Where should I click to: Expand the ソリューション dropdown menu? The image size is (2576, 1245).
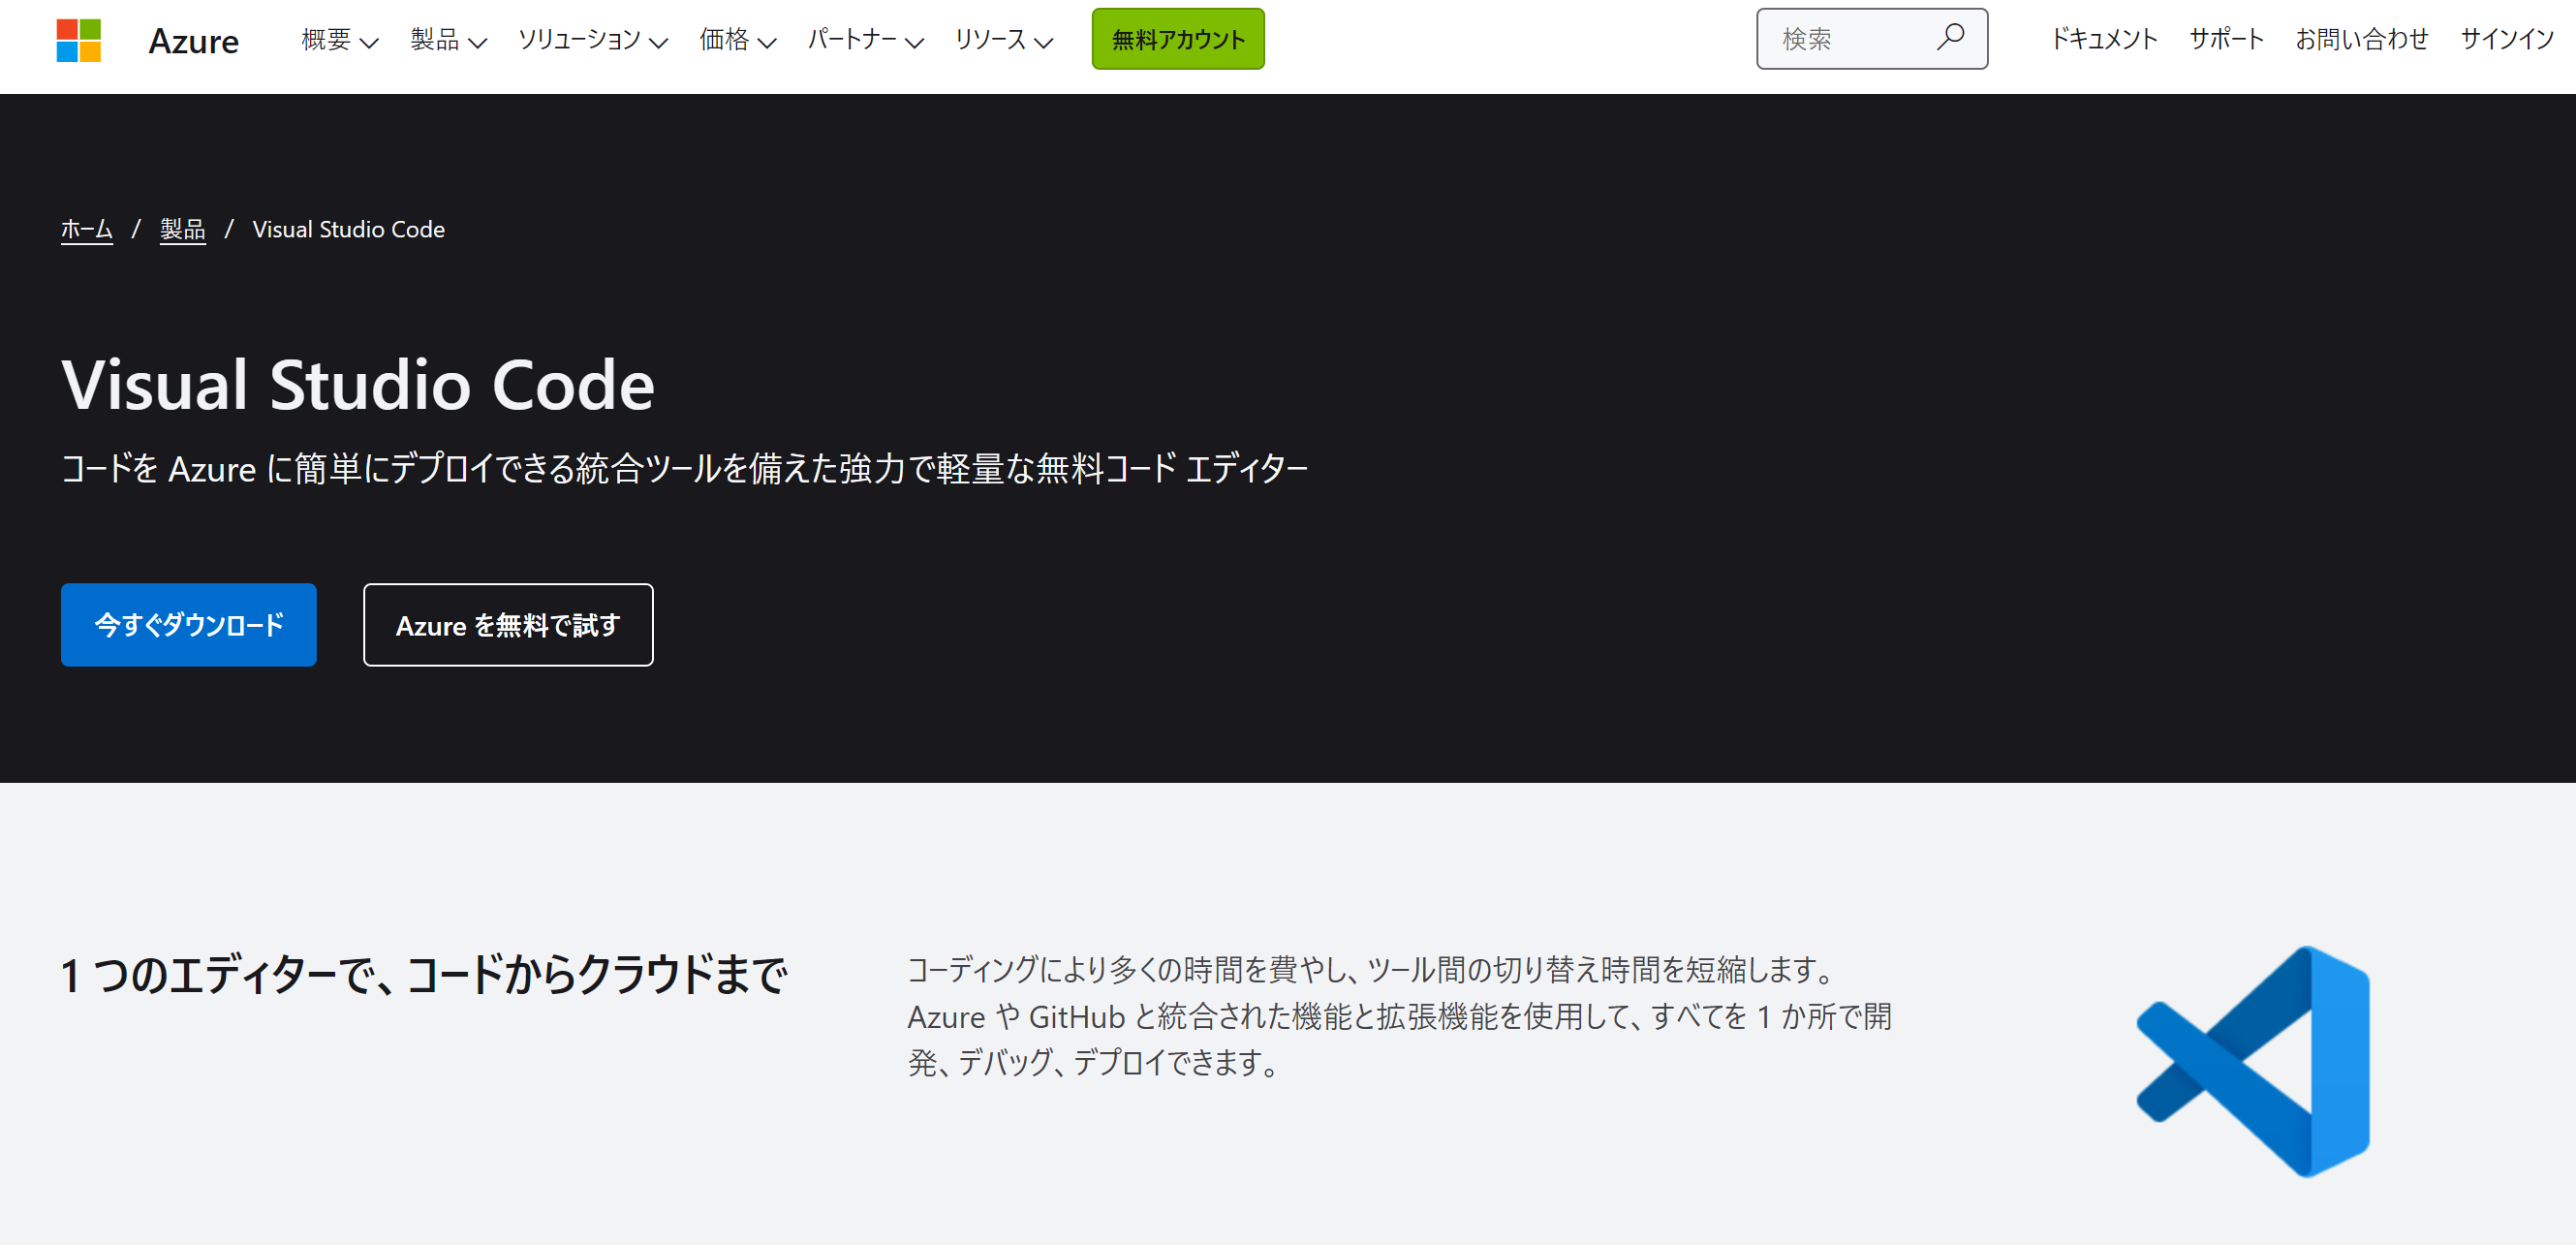click(x=592, y=40)
